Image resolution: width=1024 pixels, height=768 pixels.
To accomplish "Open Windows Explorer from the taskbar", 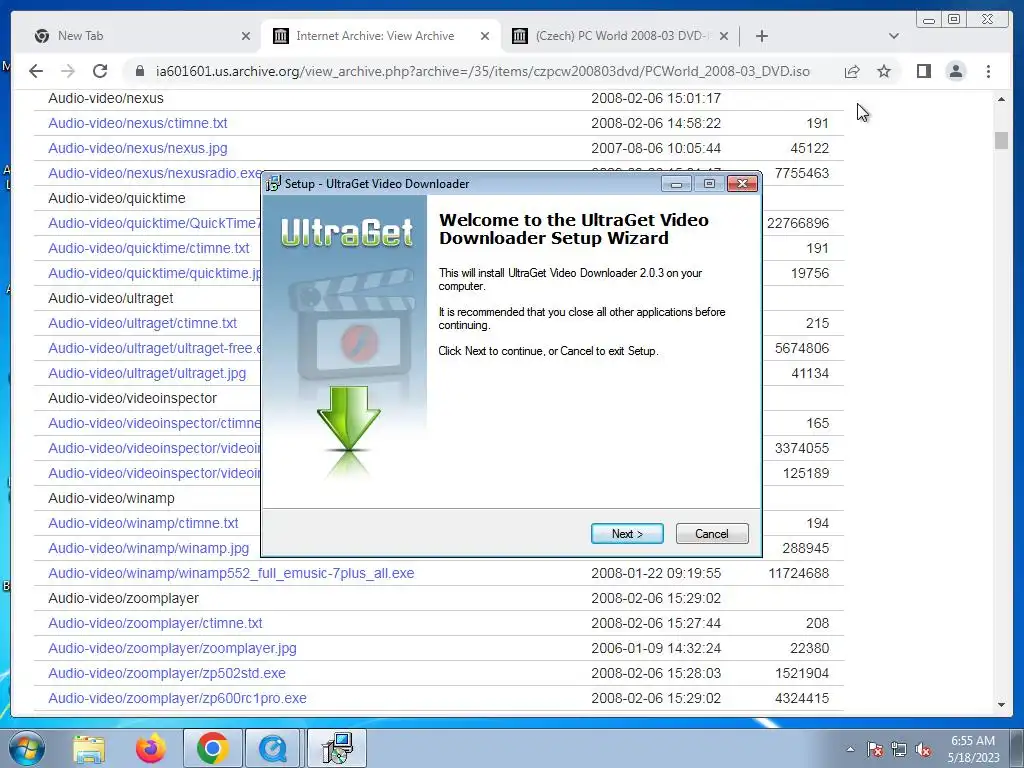I will coord(88,748).
